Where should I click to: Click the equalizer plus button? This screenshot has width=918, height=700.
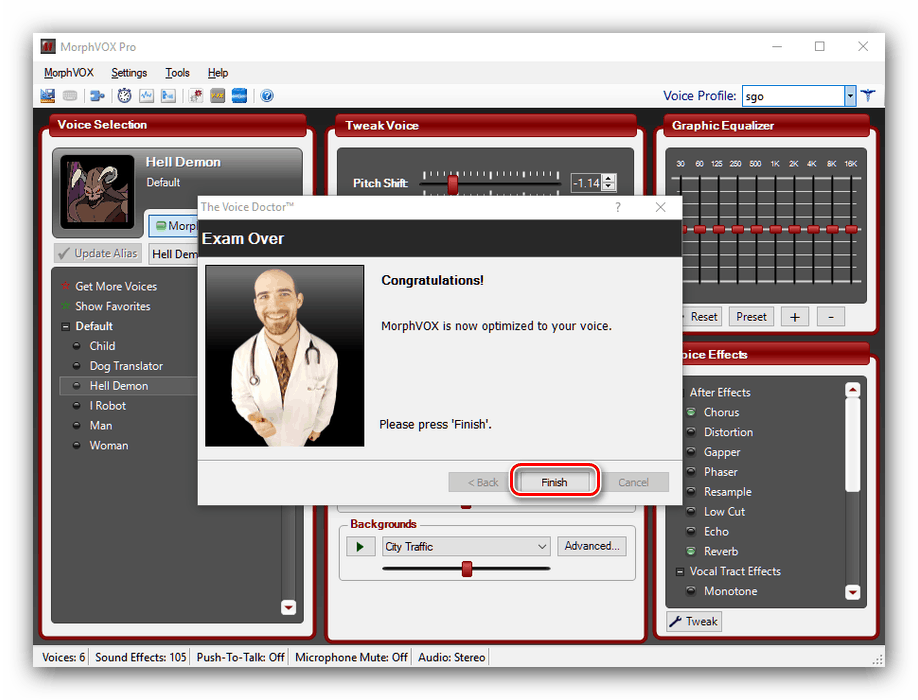click(x=794, y=317)
